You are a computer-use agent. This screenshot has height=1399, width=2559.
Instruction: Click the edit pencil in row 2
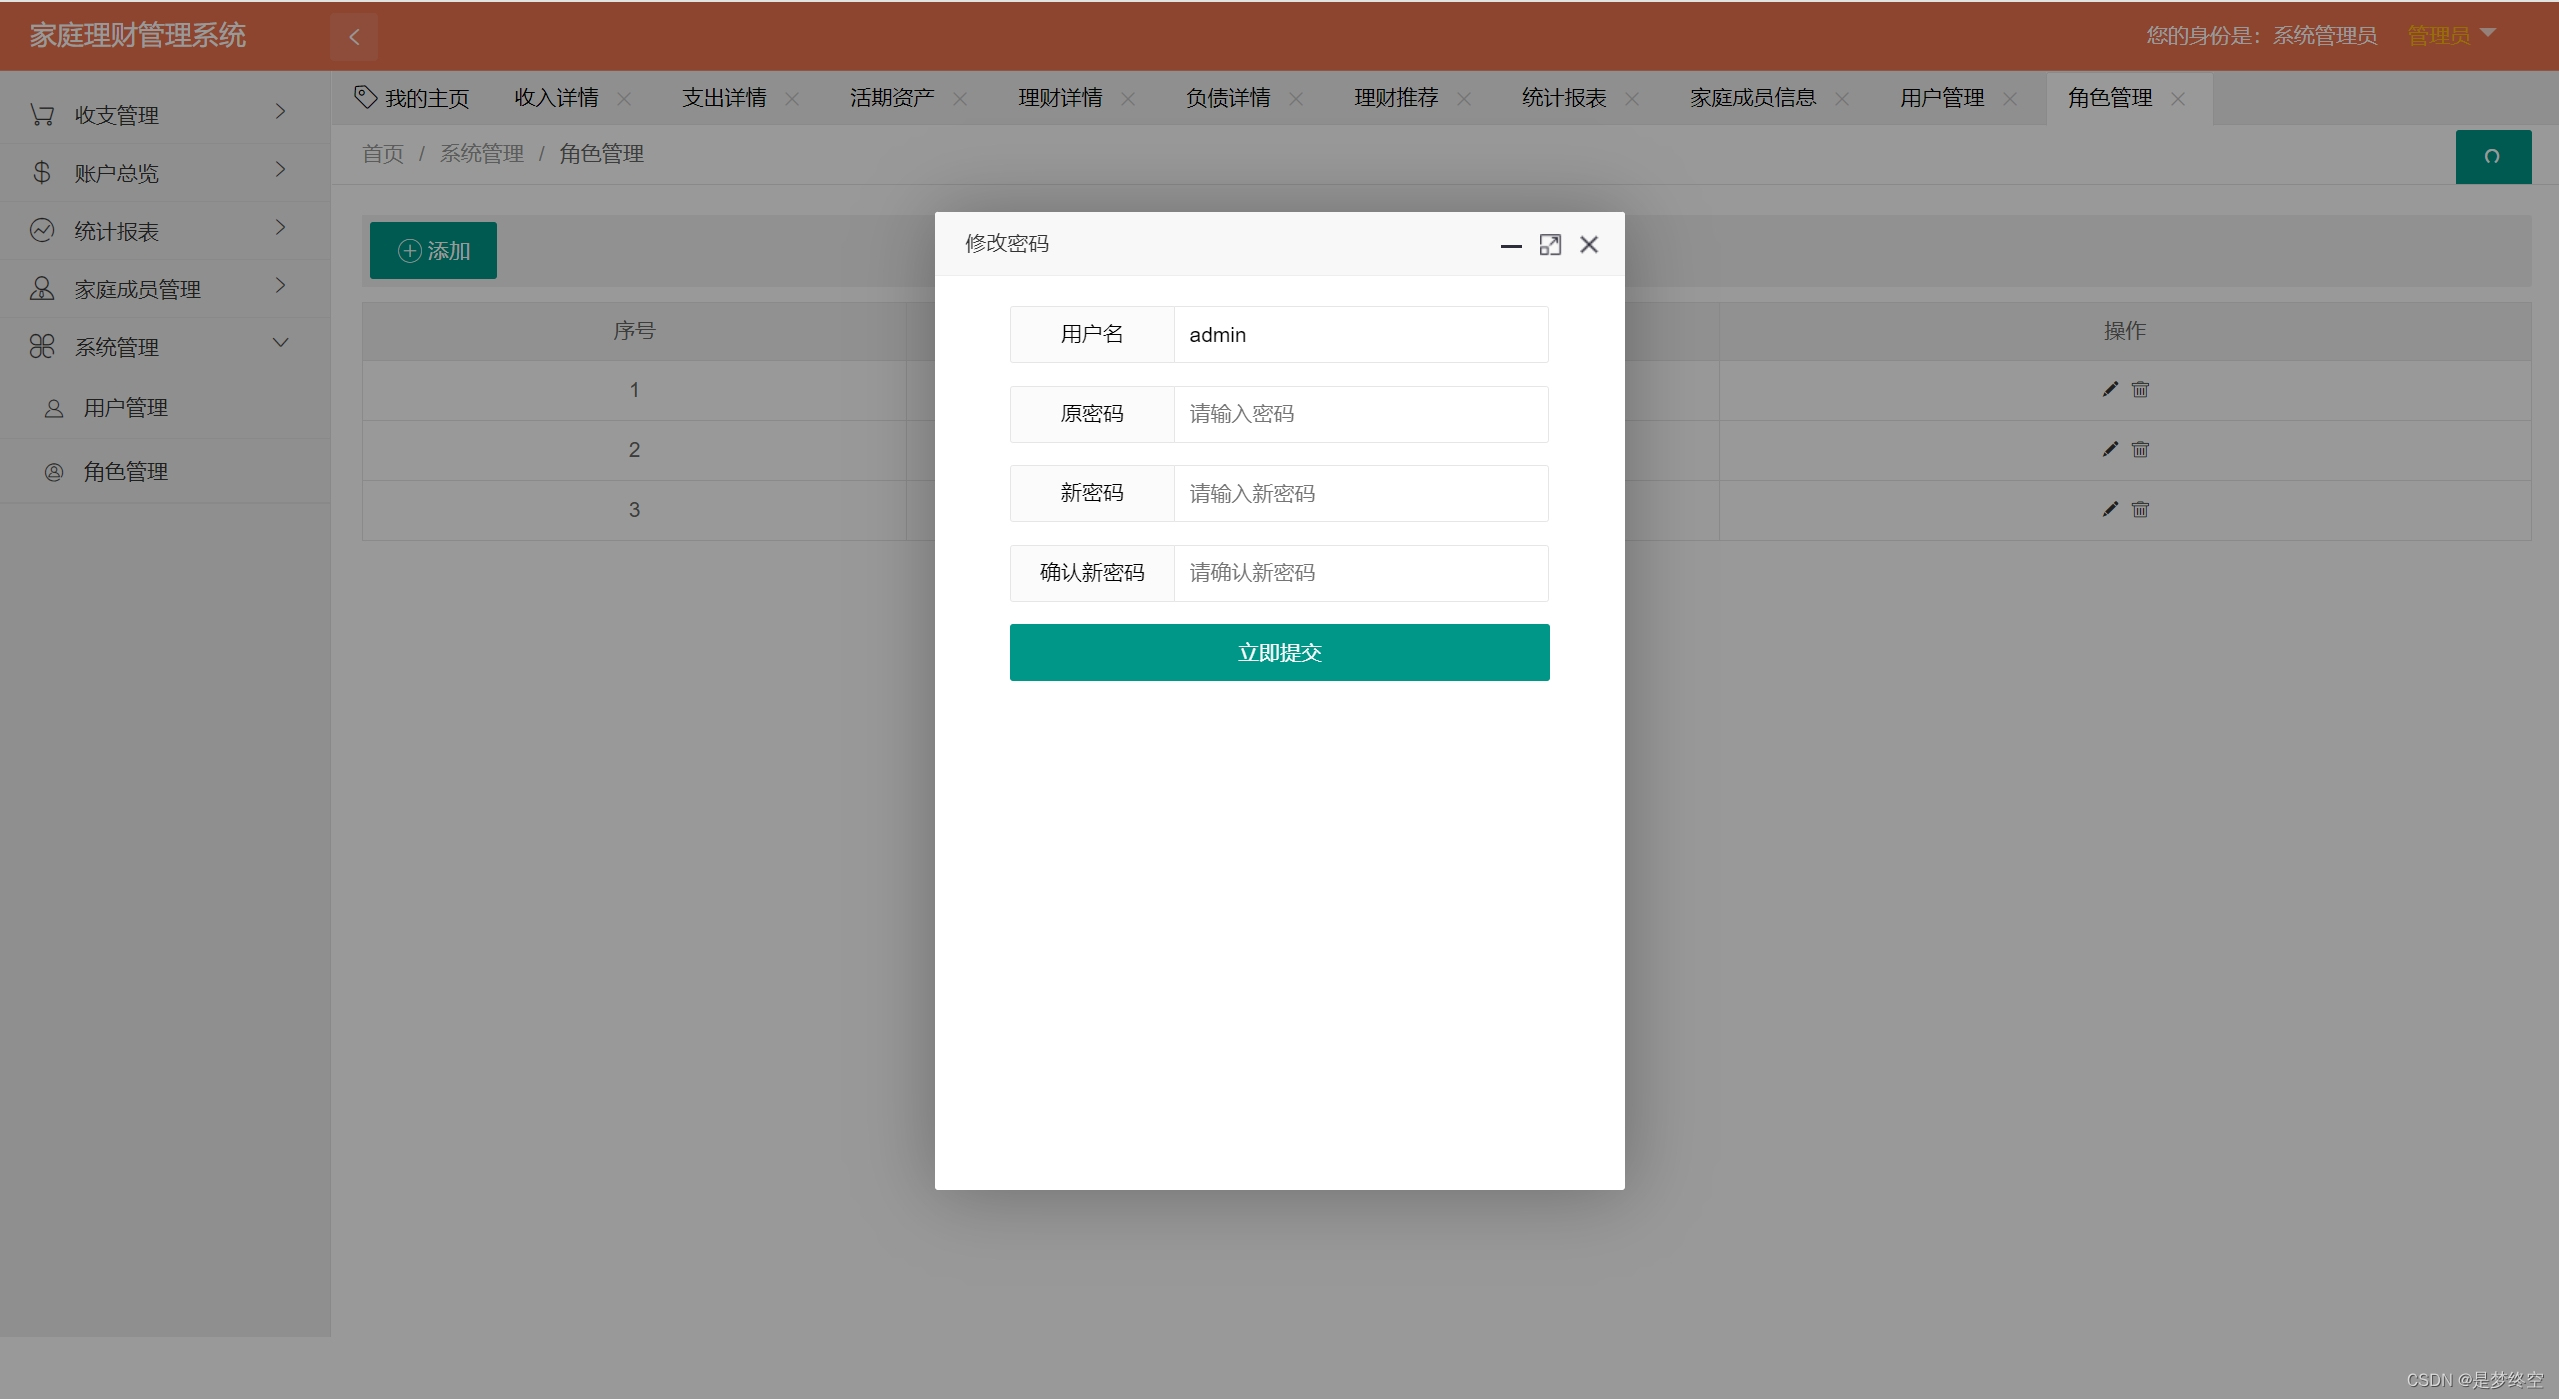[2110, 449]
